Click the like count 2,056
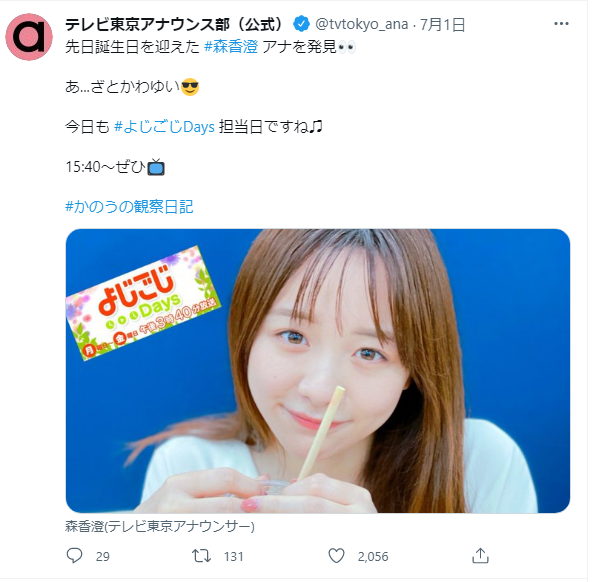This screenshot has width=614, height=582. pos(373,557)
